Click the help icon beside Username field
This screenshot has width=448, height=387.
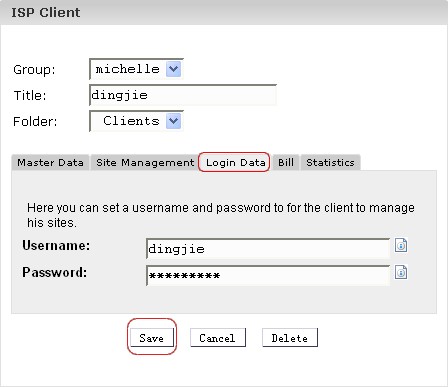[x=401, y=245]
